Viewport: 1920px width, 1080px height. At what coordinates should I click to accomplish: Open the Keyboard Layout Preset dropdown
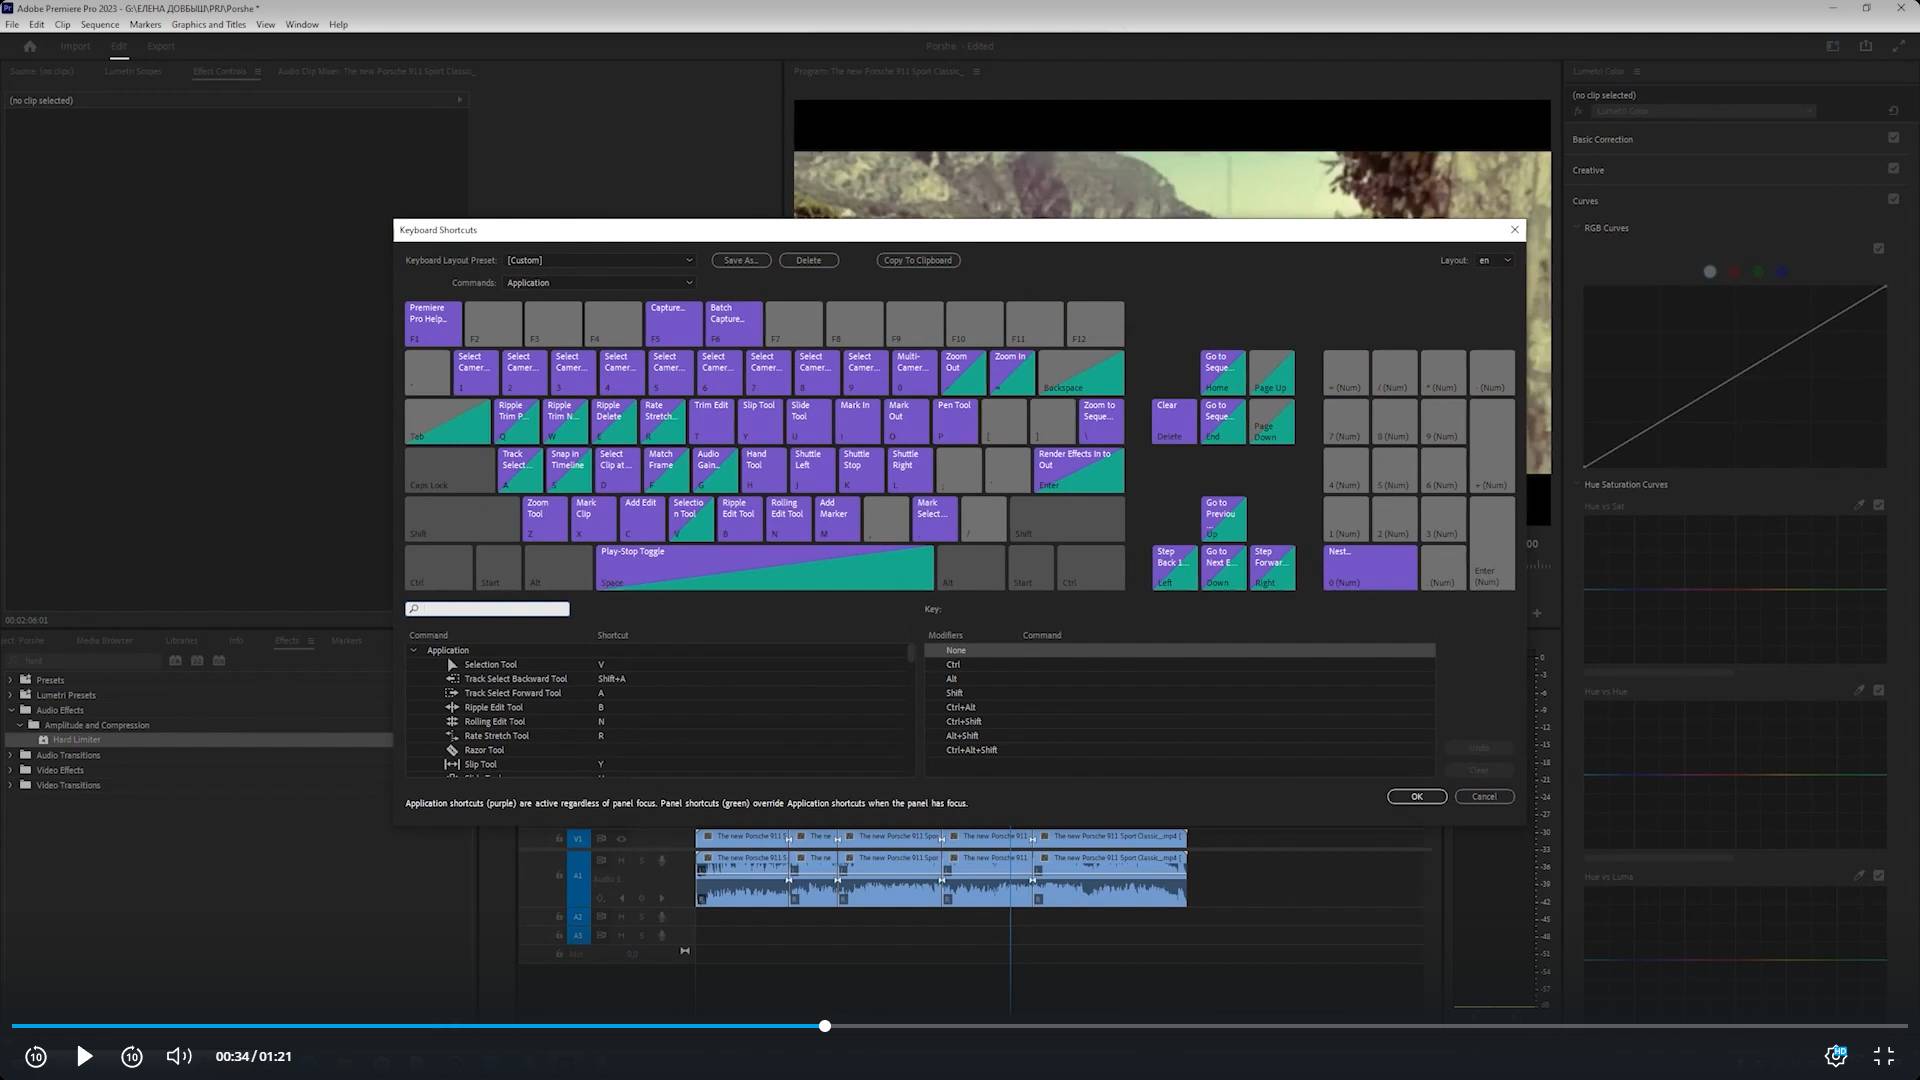[x=600, y=260]
